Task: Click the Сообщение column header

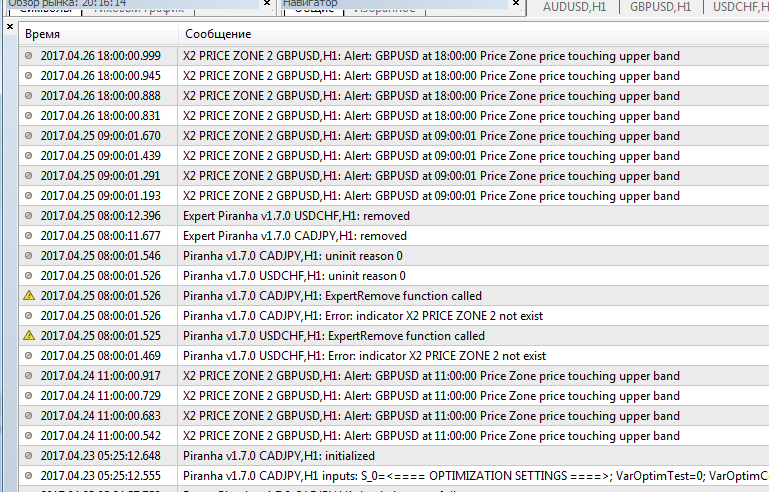Action: pos(474,34)
